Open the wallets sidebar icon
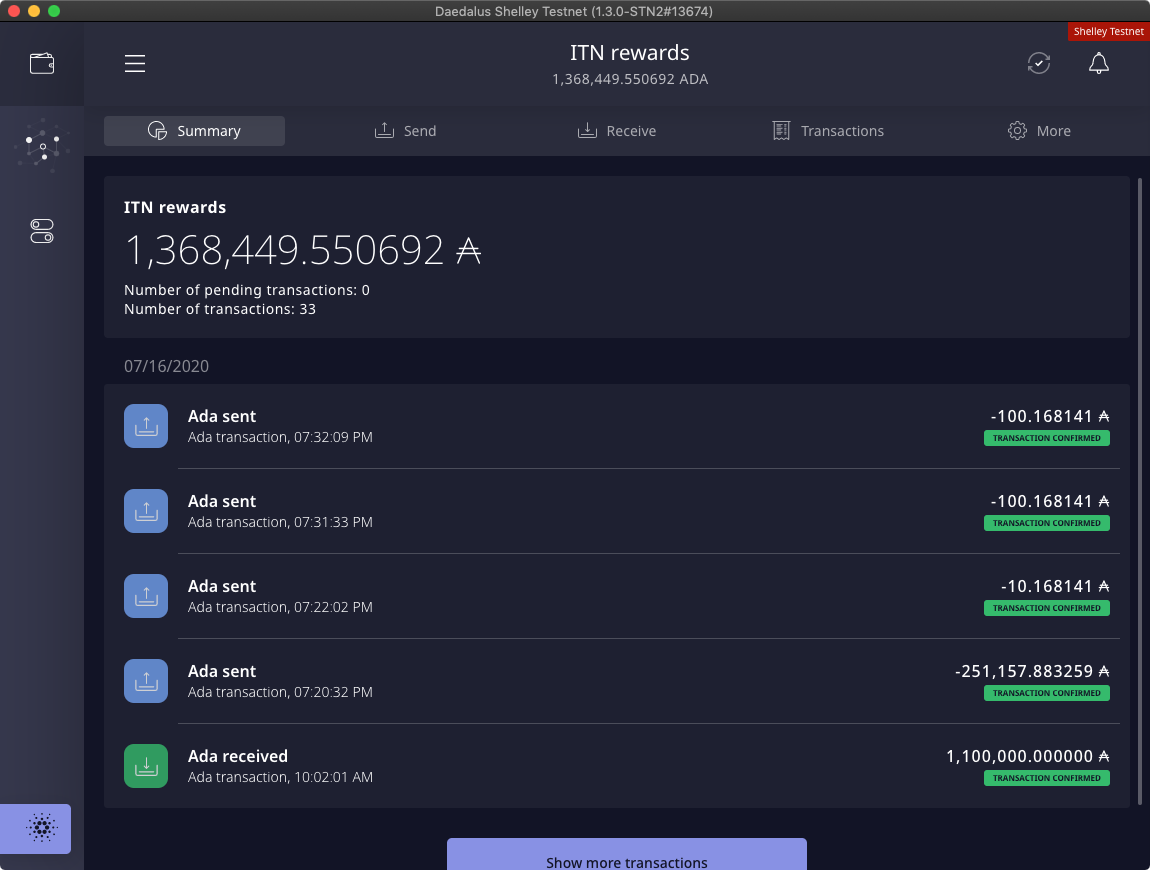The image size is (1150, 870). [x=42, y=64]
